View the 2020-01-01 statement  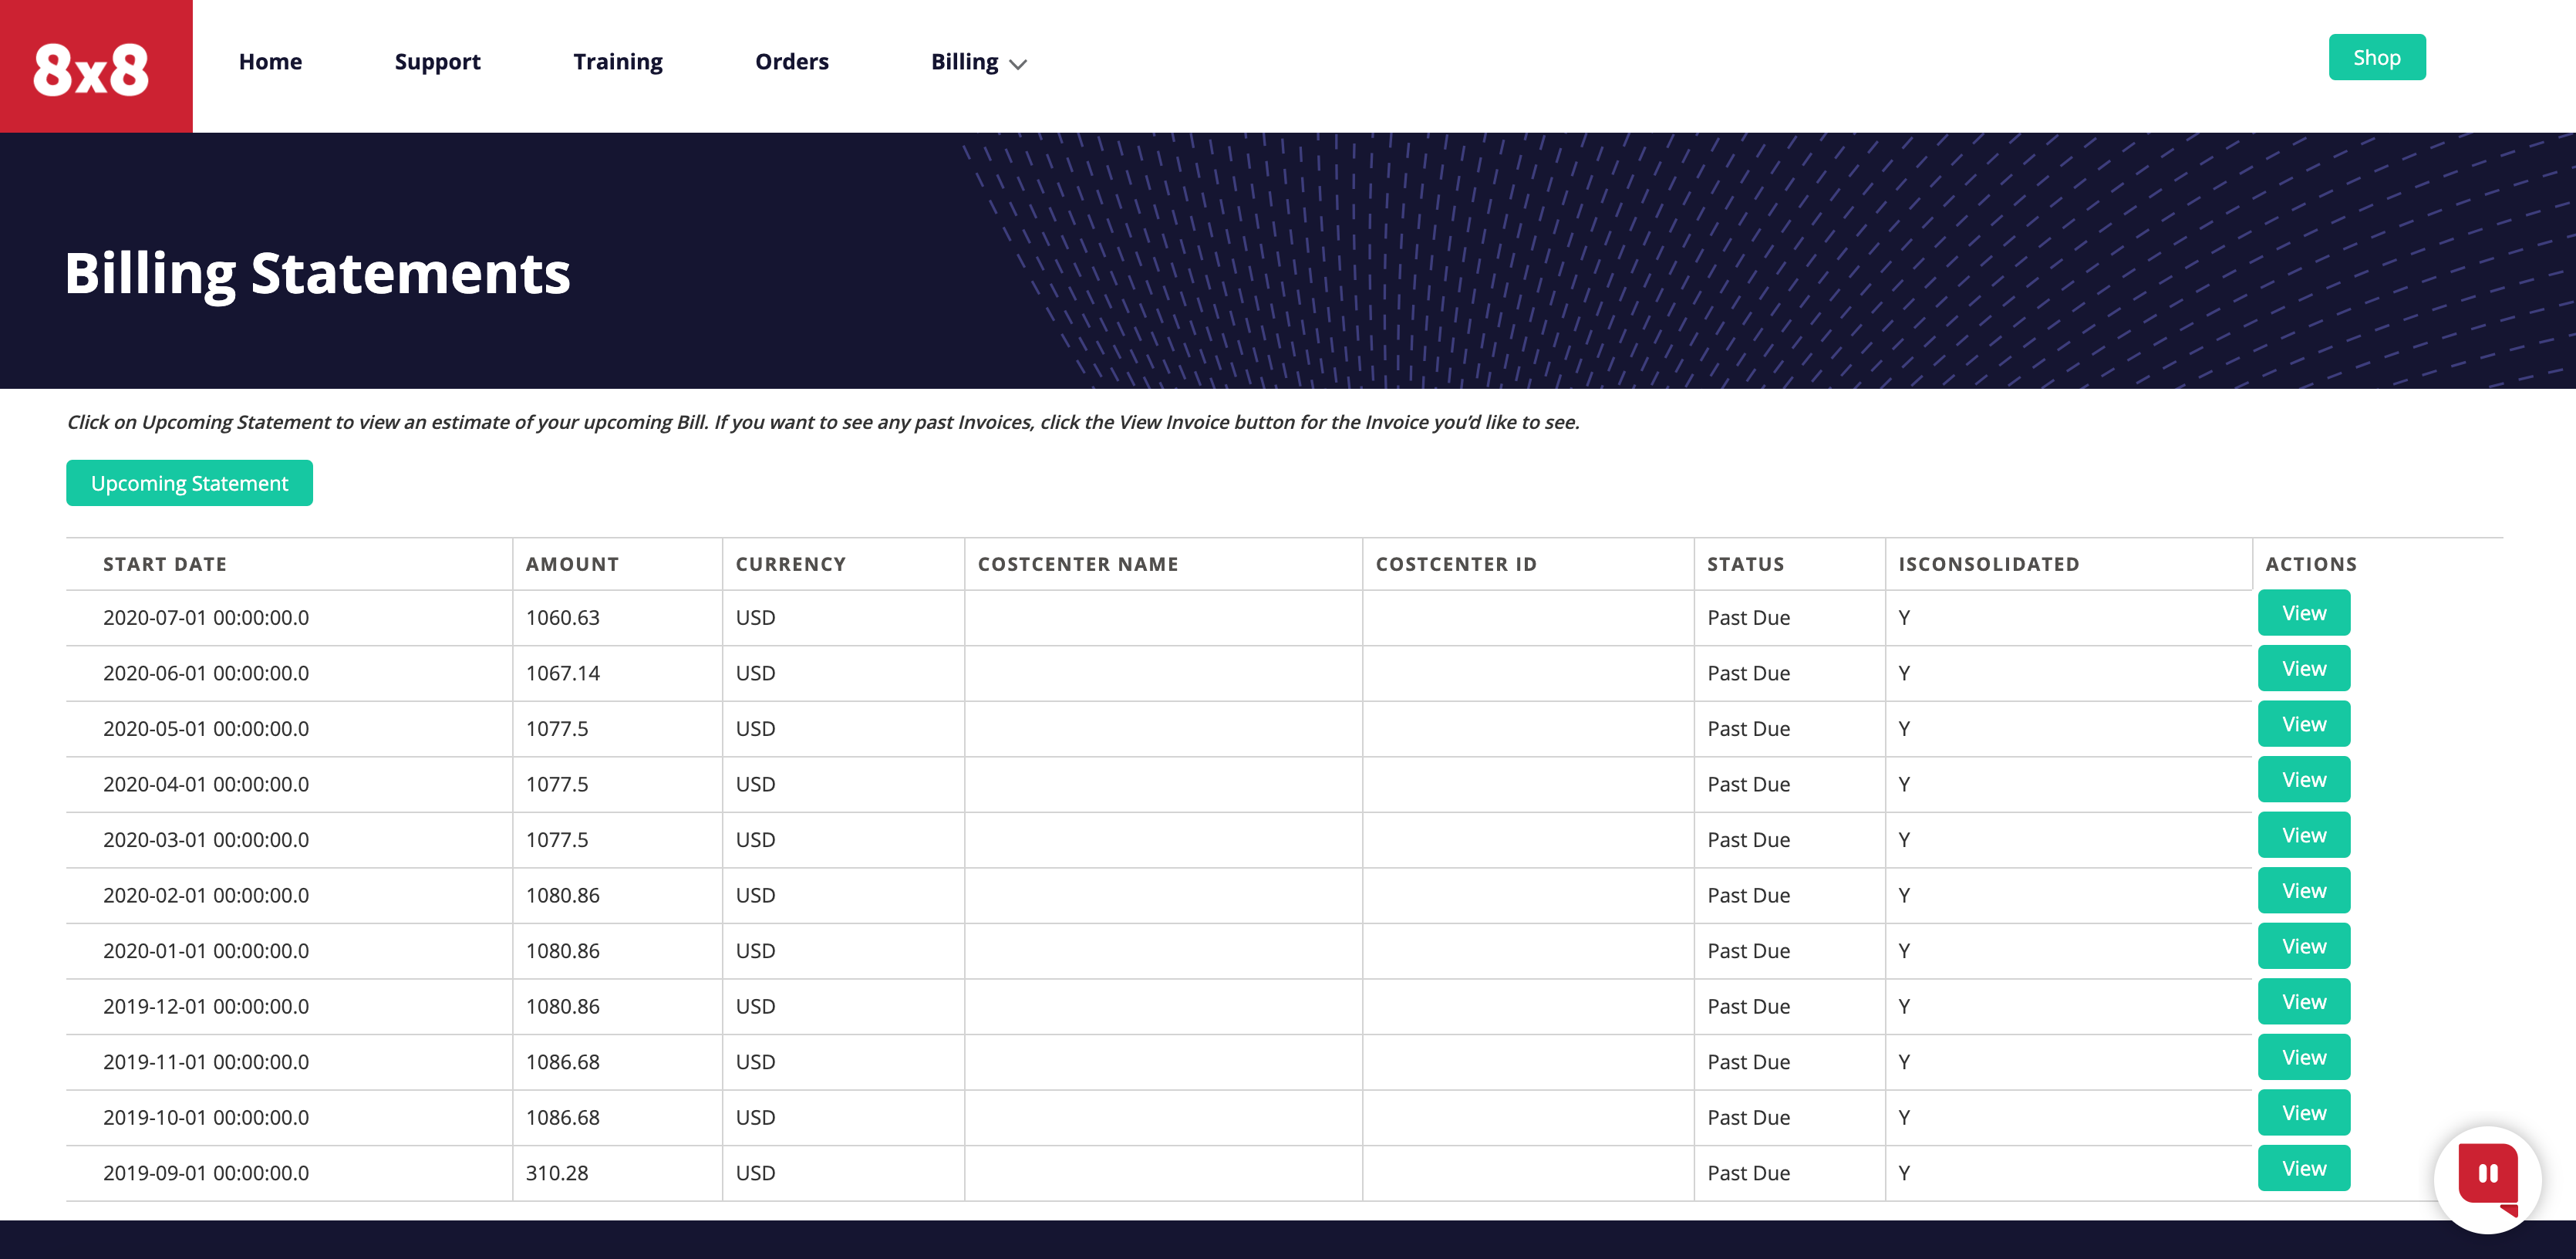point(2304,946)
